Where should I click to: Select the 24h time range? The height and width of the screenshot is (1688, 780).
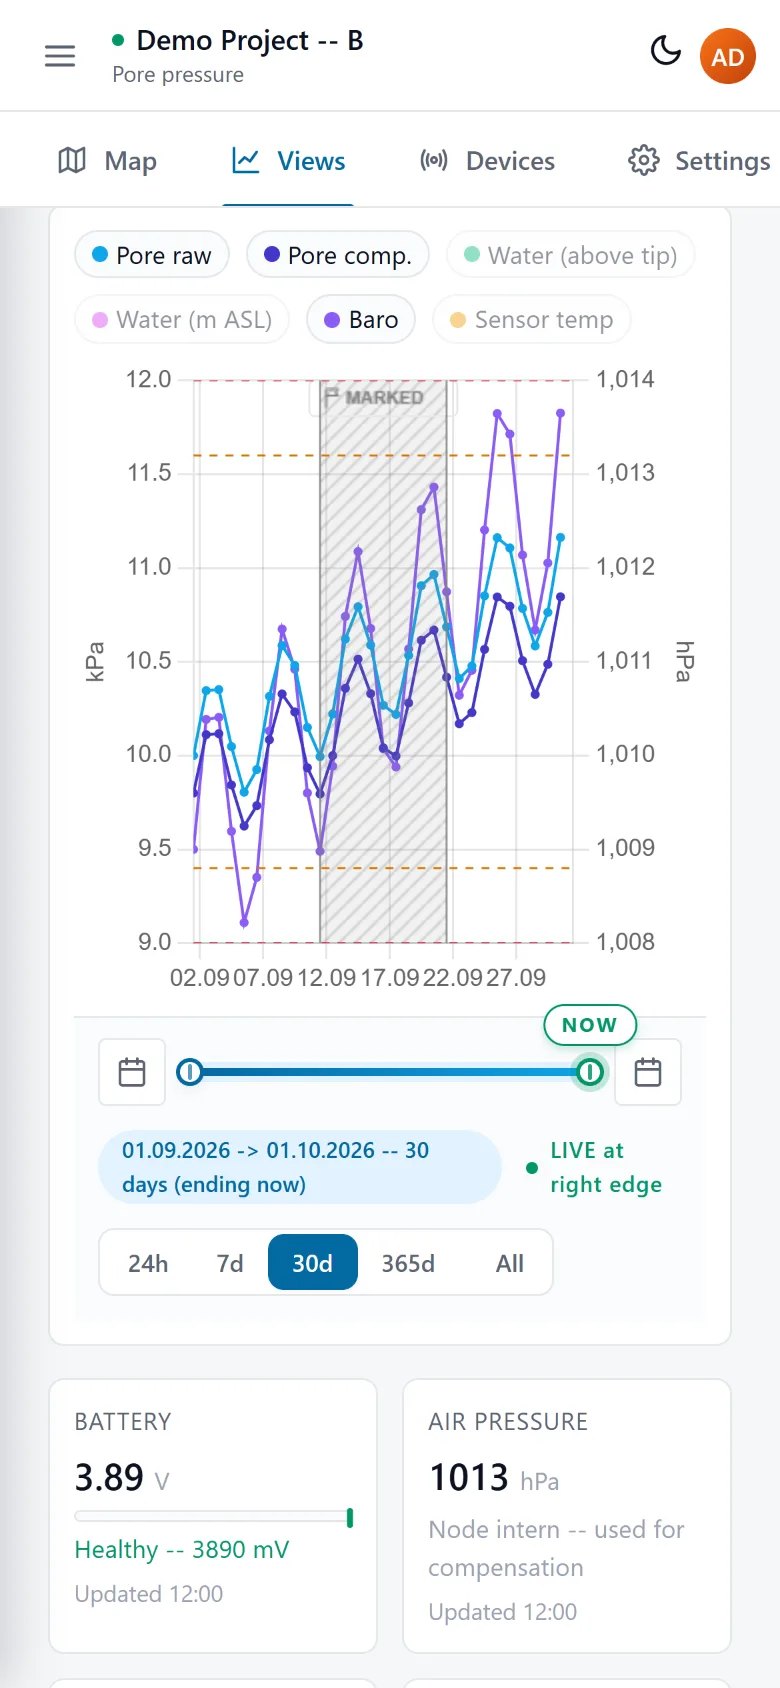click(x=148, y=1263)
